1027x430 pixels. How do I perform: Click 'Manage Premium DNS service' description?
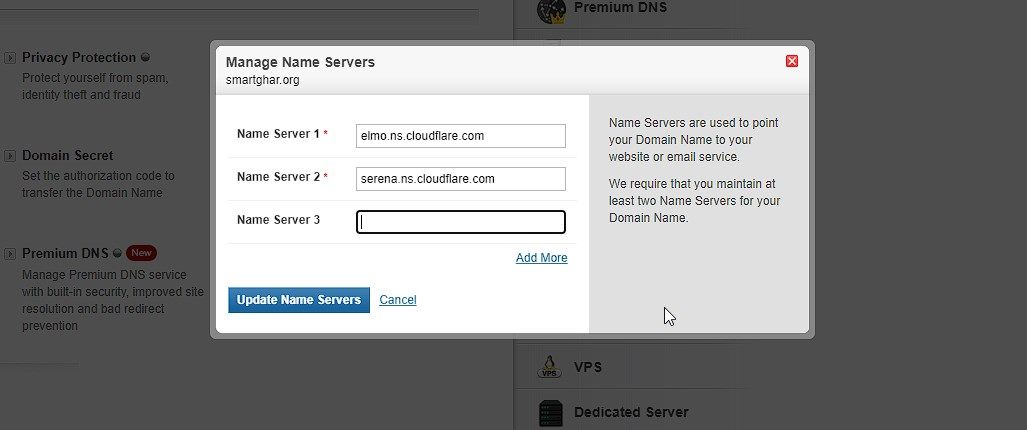coord(113,300)
